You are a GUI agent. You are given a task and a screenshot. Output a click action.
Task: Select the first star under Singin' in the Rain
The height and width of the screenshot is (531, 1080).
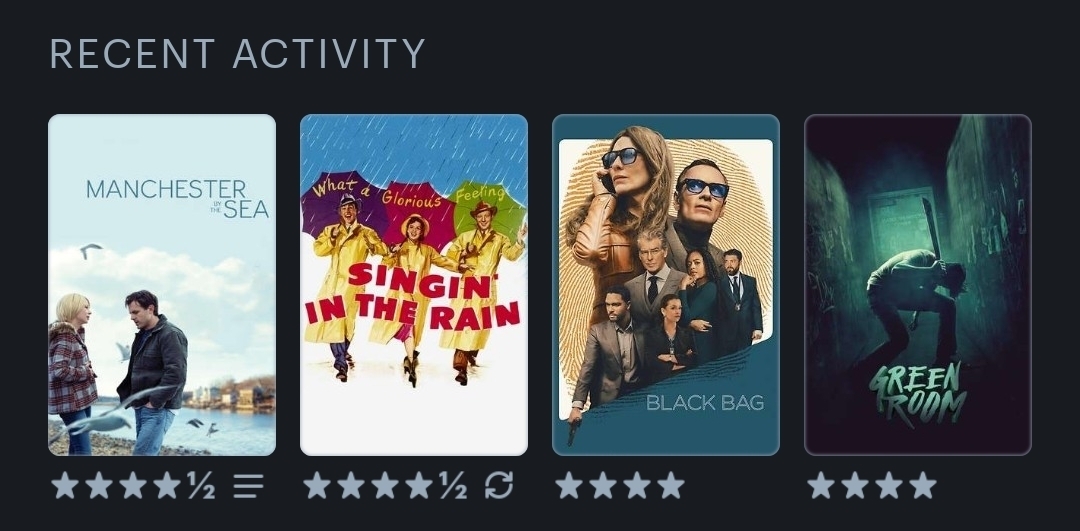click(317, 486)
